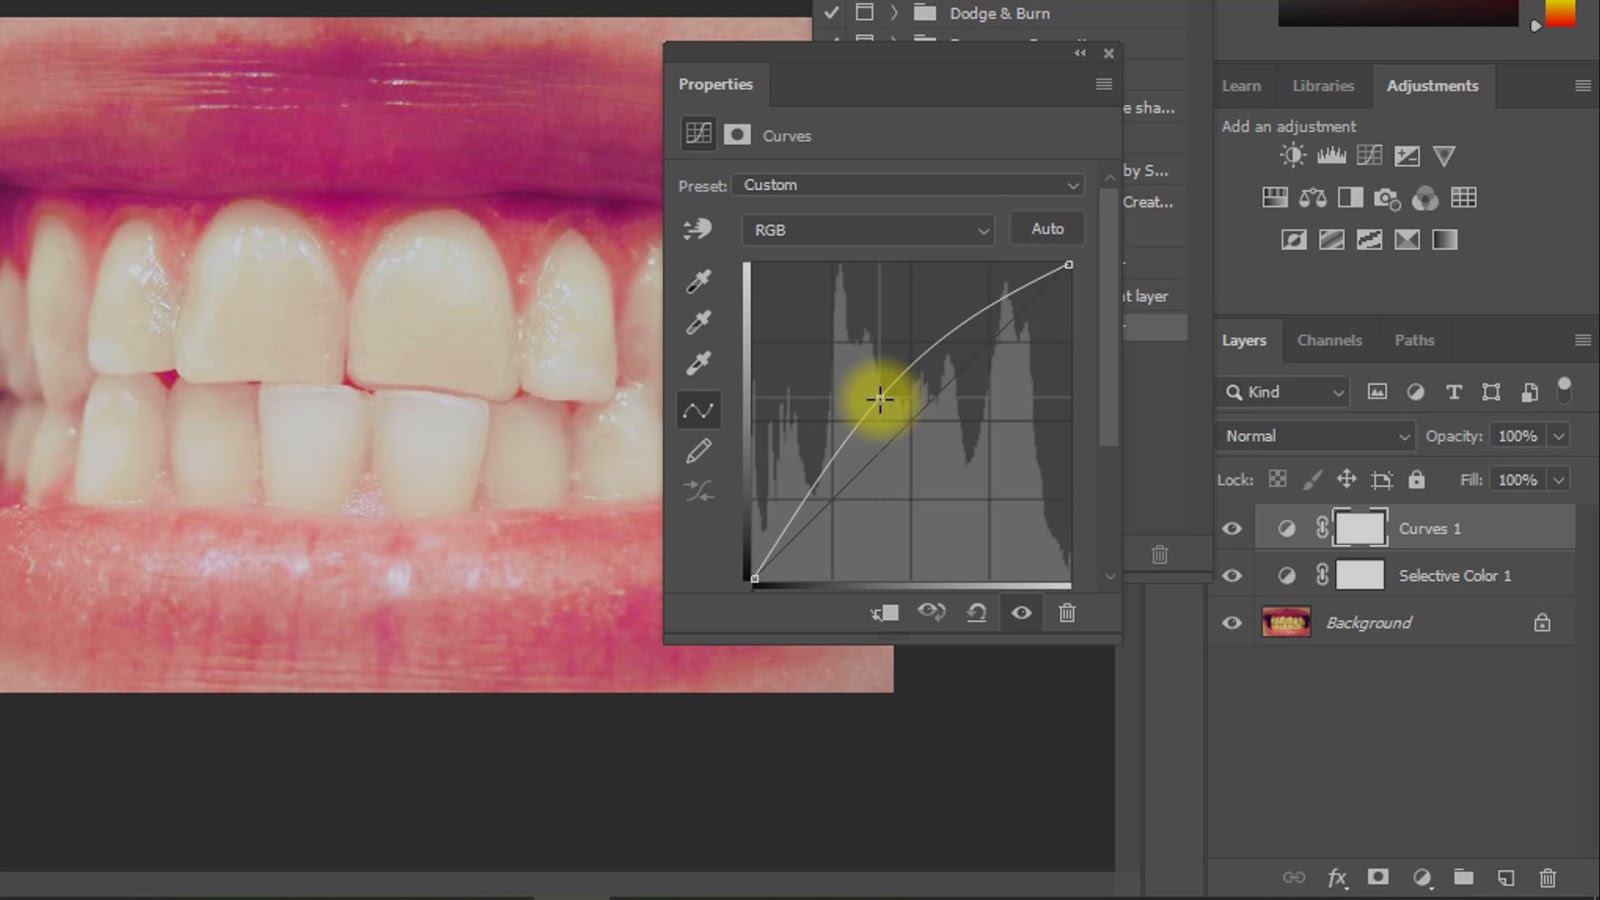This screenshot has width=1600, height=900.
Task: Add a Levels adjustment from the Adjustments panel
Action: [1330, 155]
